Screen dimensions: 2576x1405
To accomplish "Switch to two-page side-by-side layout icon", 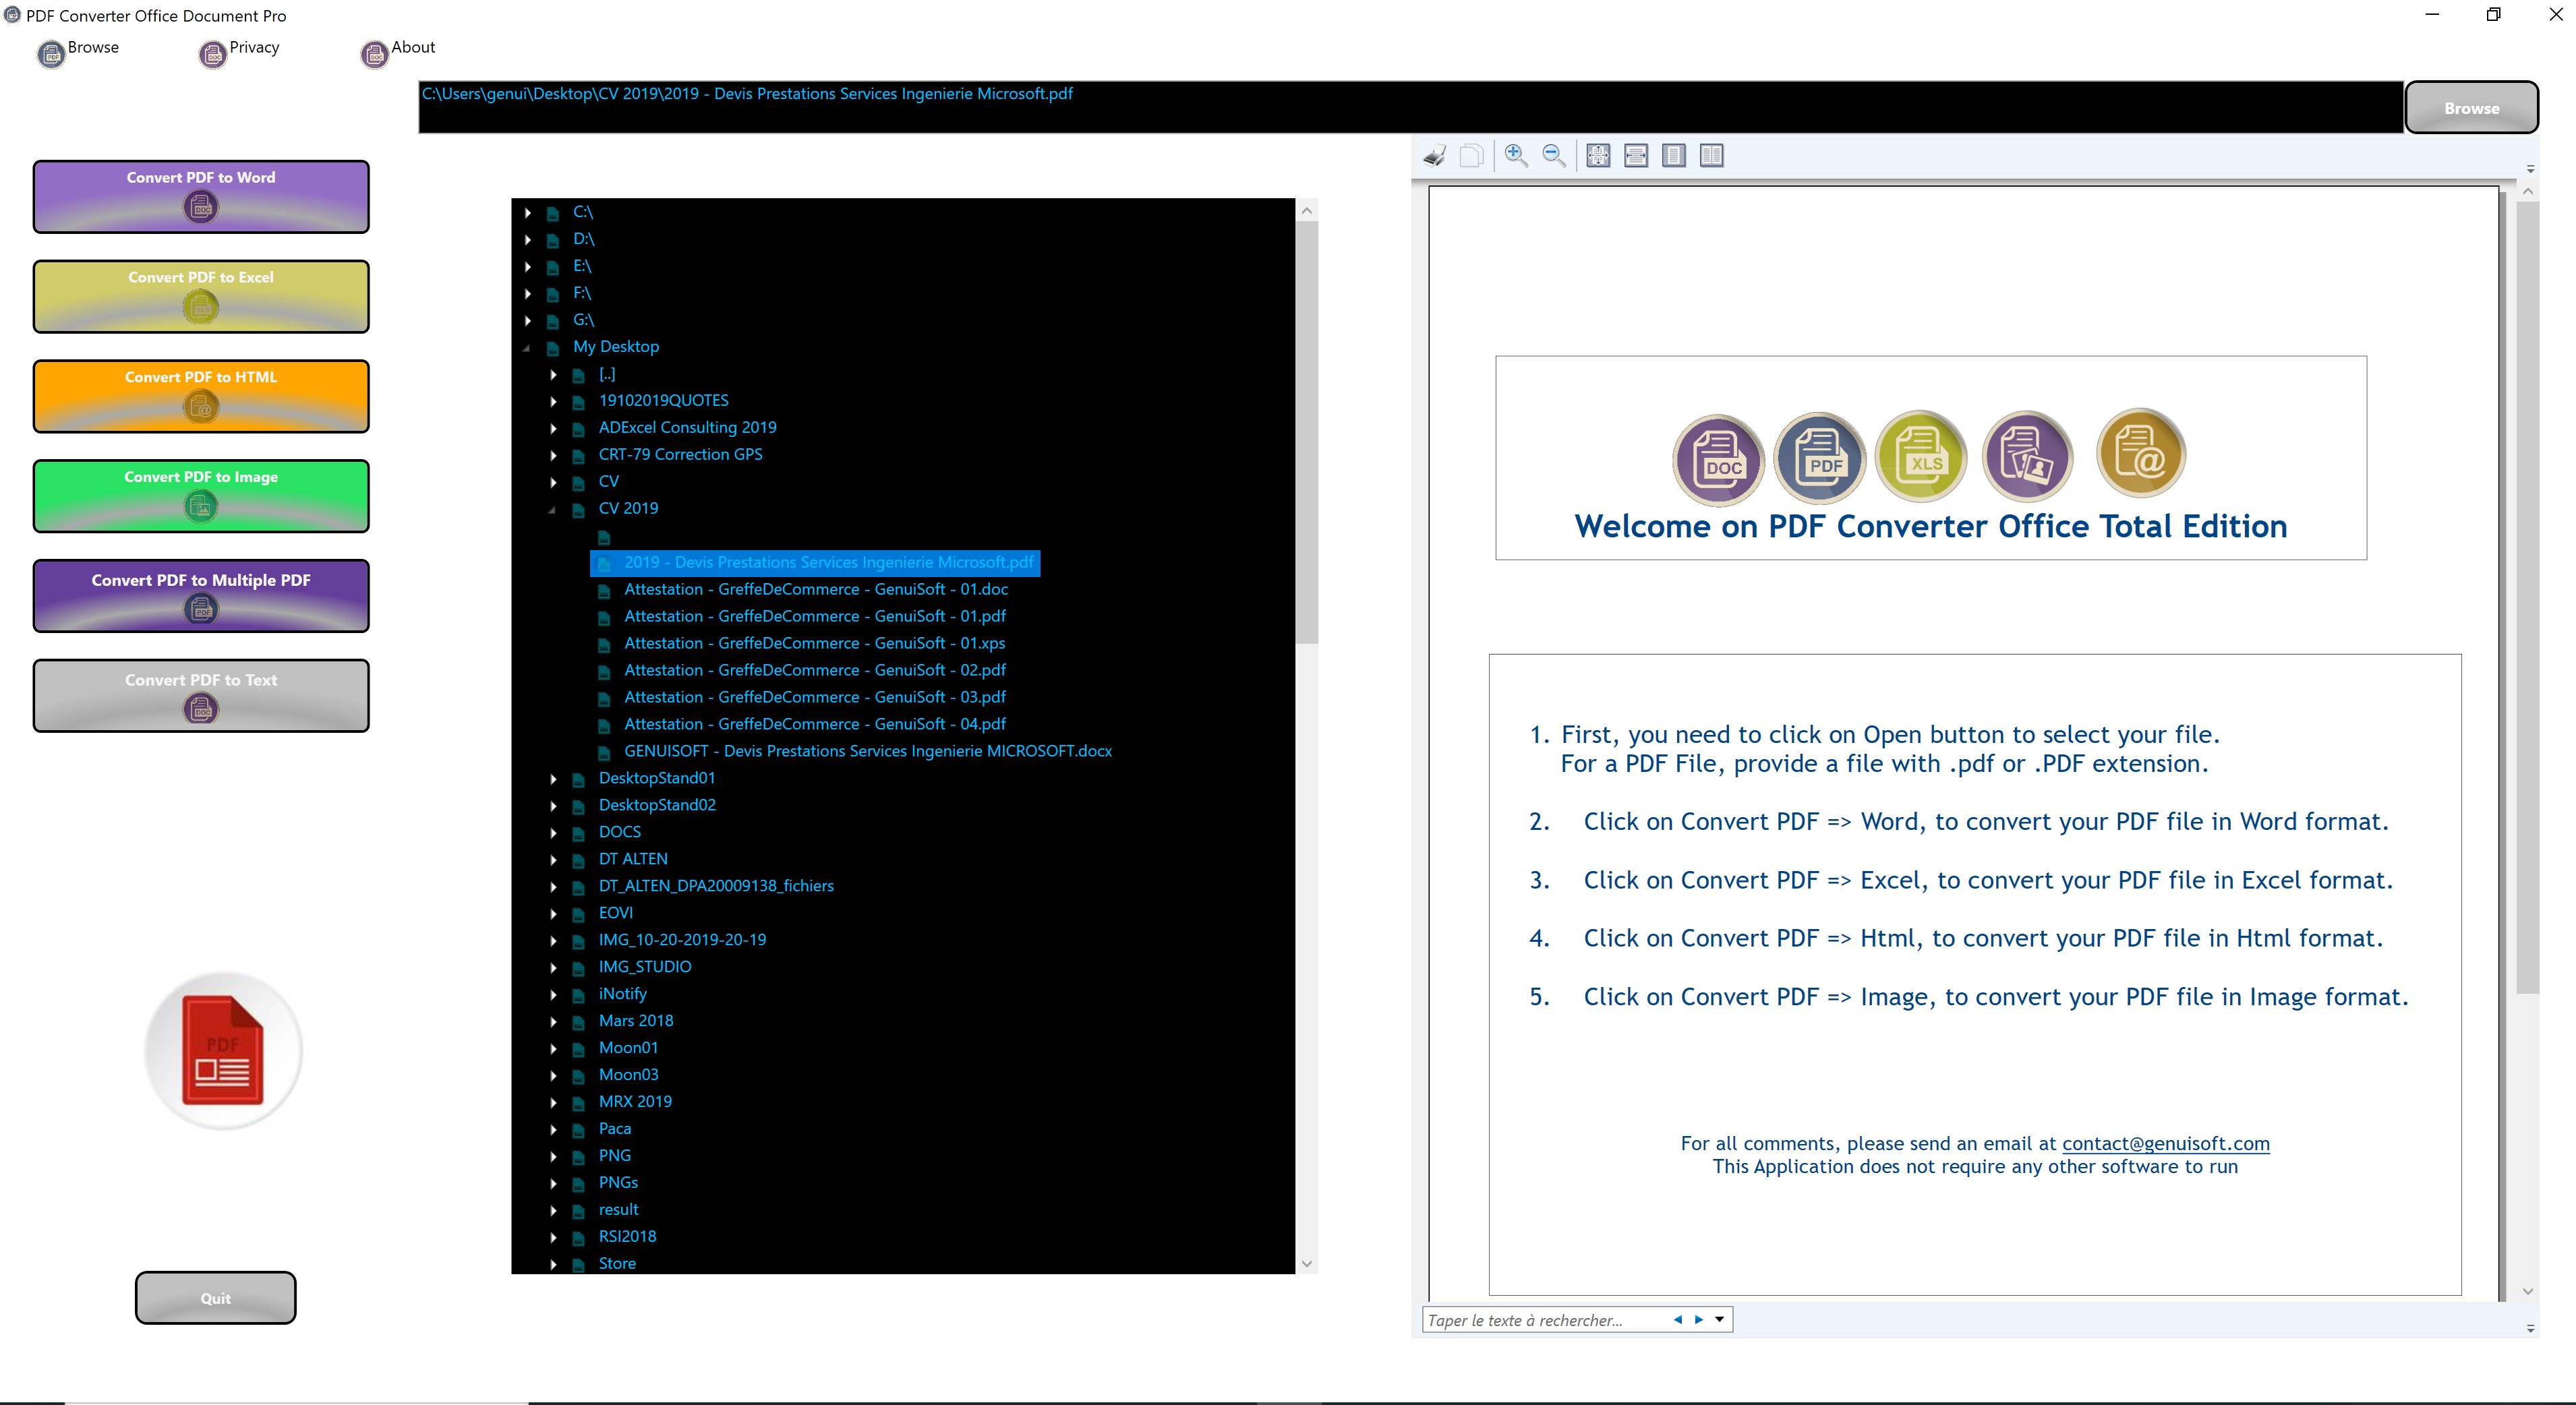I will coord(1711,156).
